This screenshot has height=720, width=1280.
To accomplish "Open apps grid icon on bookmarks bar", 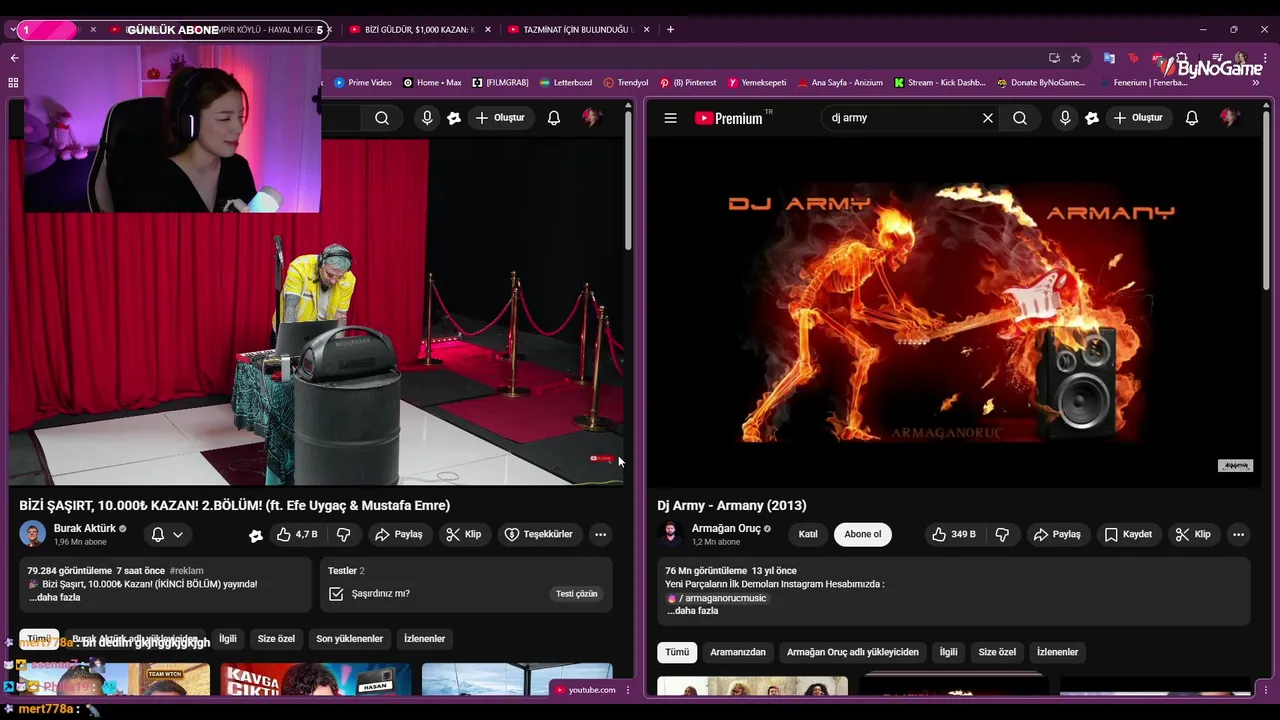I will point(14,83).
